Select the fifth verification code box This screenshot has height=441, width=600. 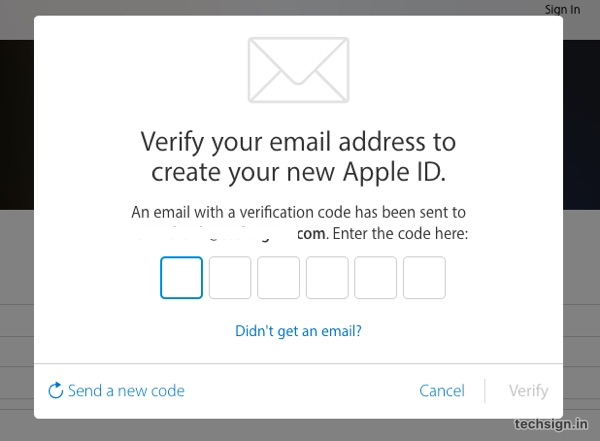point(375,278)
